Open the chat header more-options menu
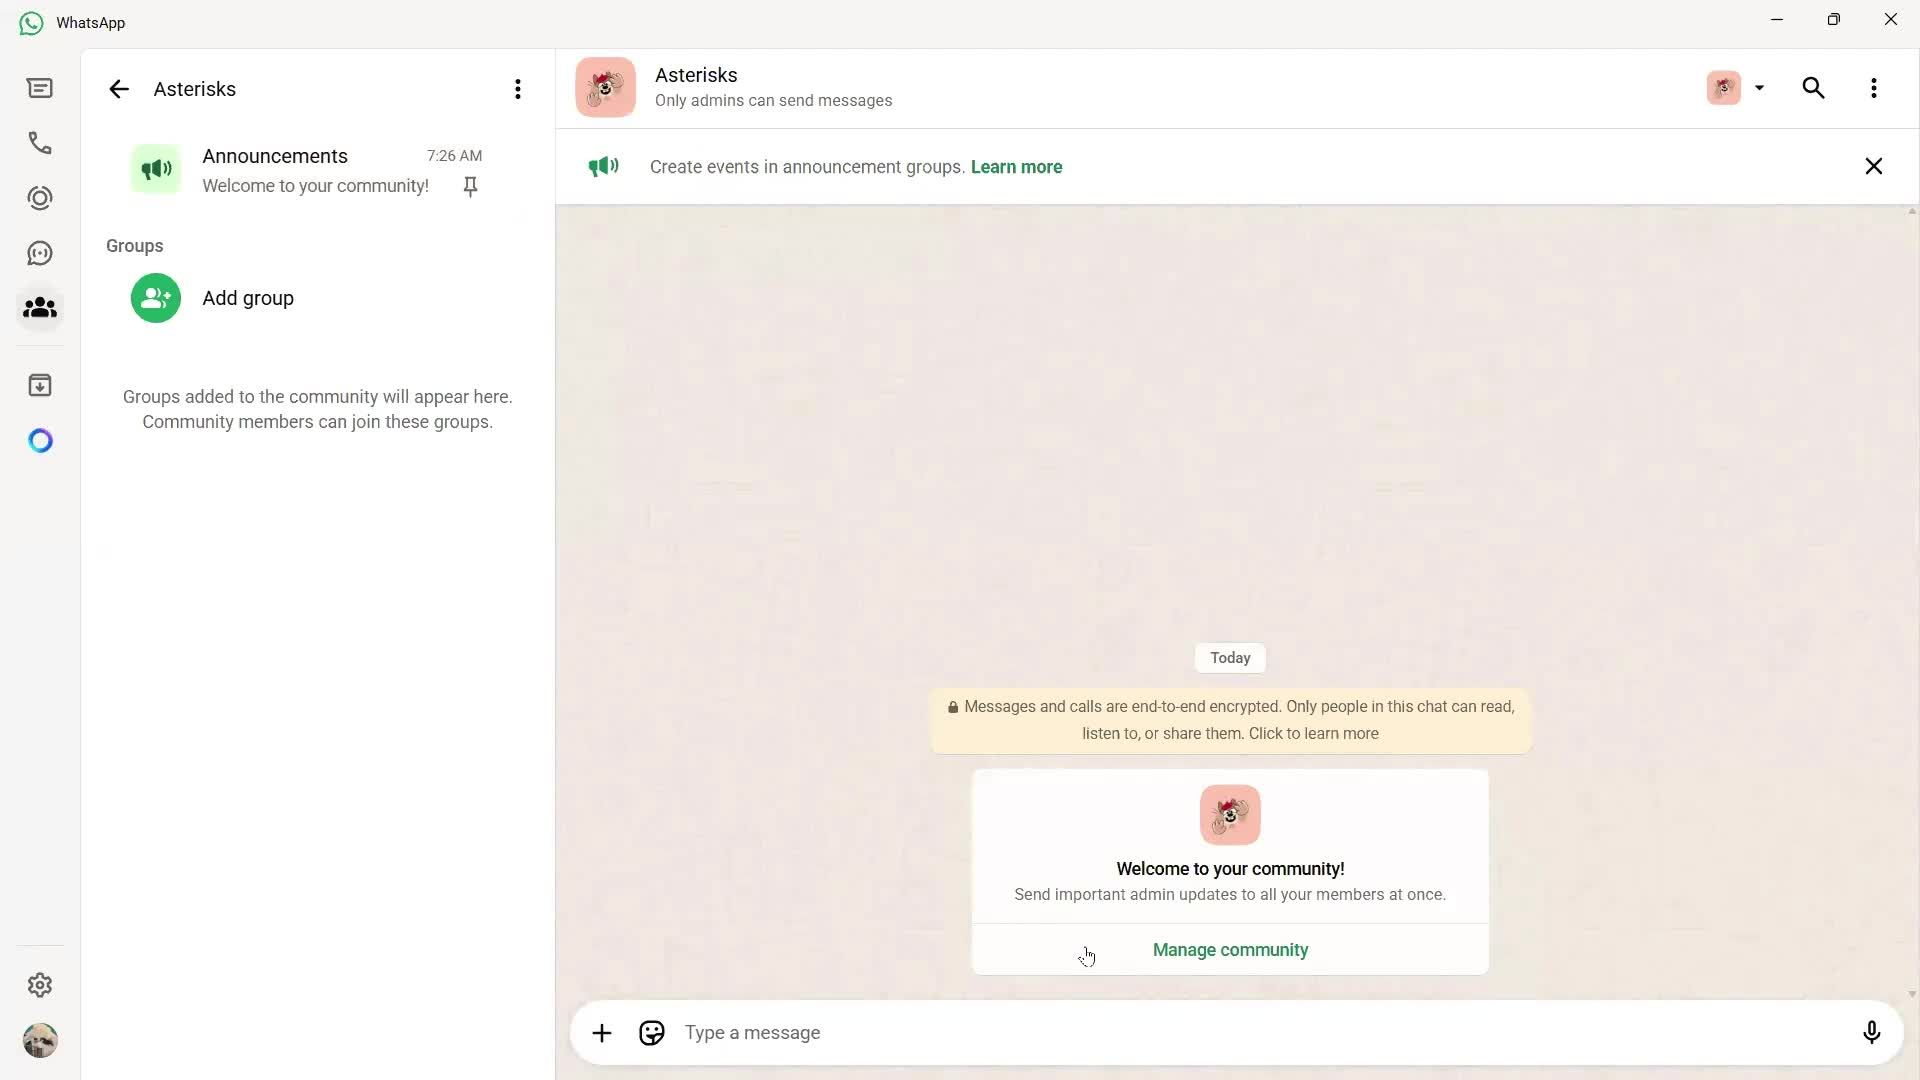The image size is (1920, 1080). click(1875, 88)
